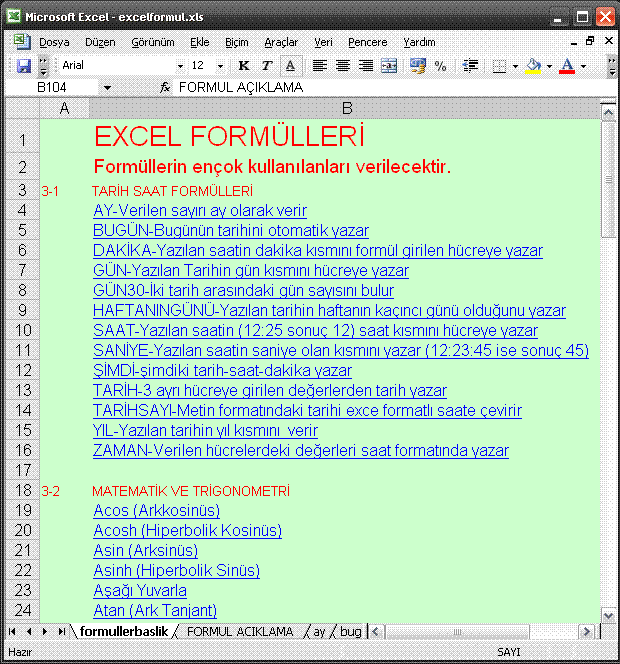Open the Arial font name dropdown
Screen dimensions: 620x664
pos(178,66)
